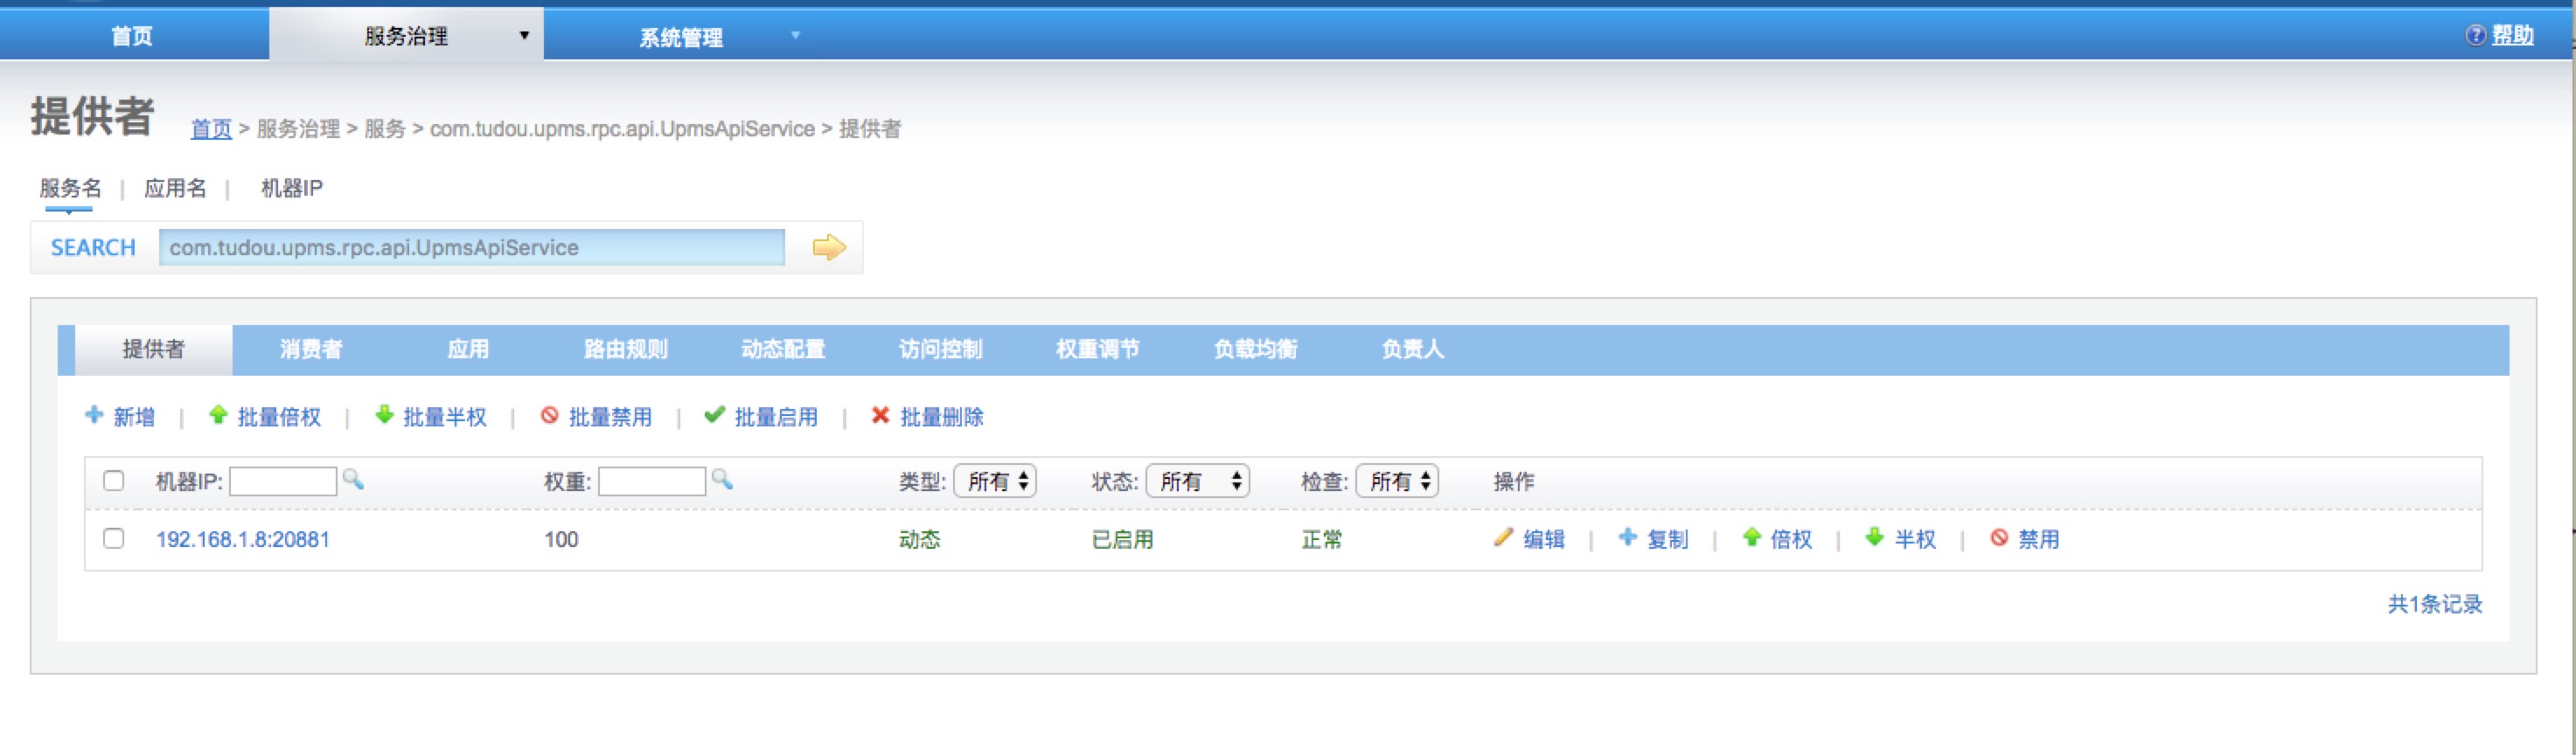The height and width of the screenshot is (755, 2576).
Task: Click the 已启用 status cell
Action: [1122, 539]
